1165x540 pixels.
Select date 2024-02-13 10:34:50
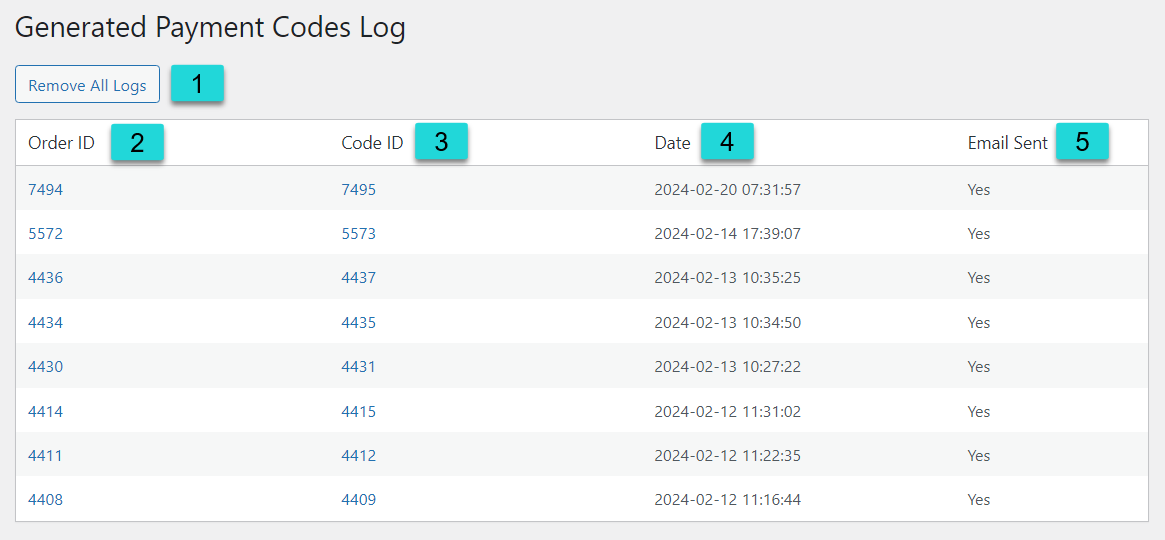click(727, 322)
